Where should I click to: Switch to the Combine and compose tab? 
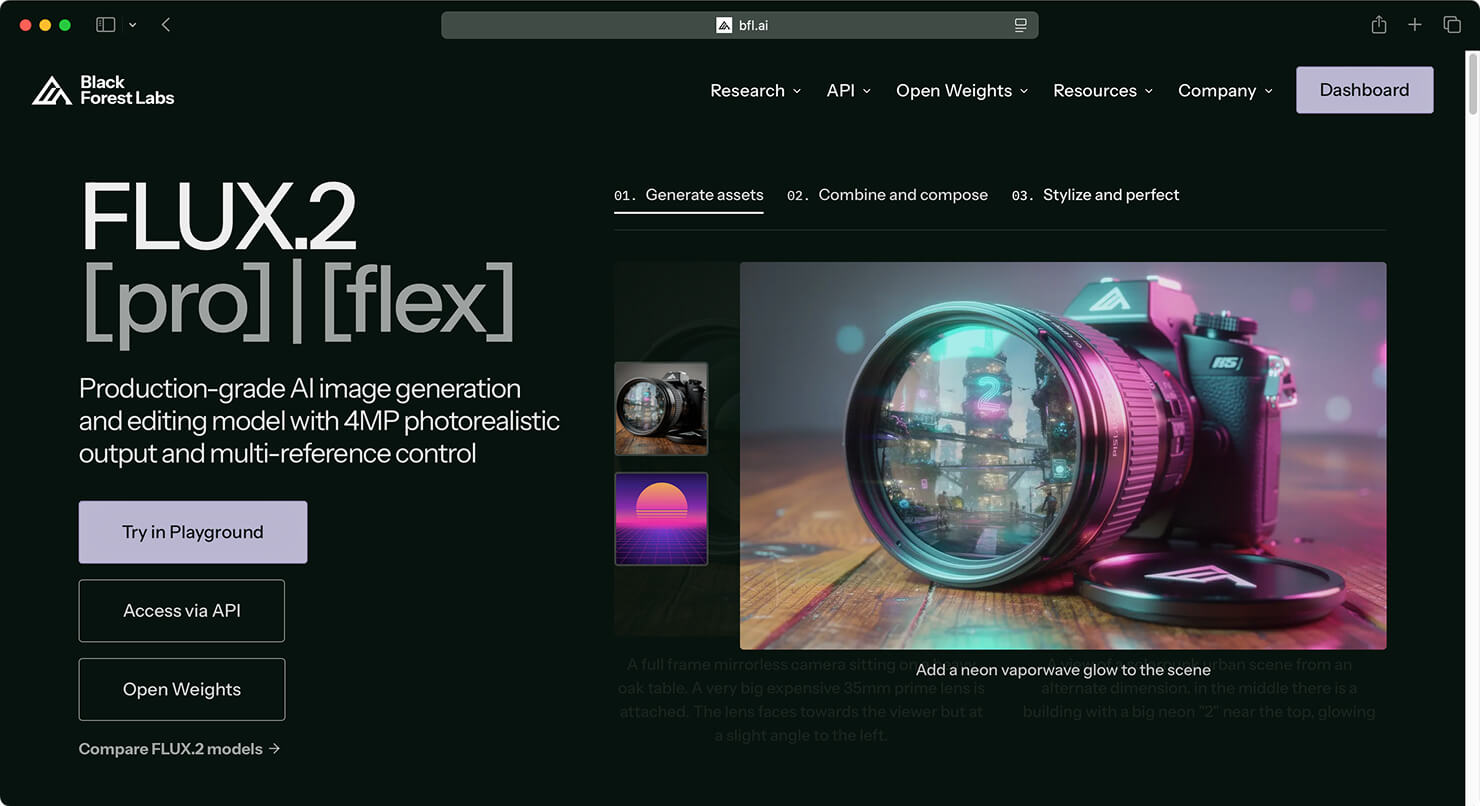point(902,194)
